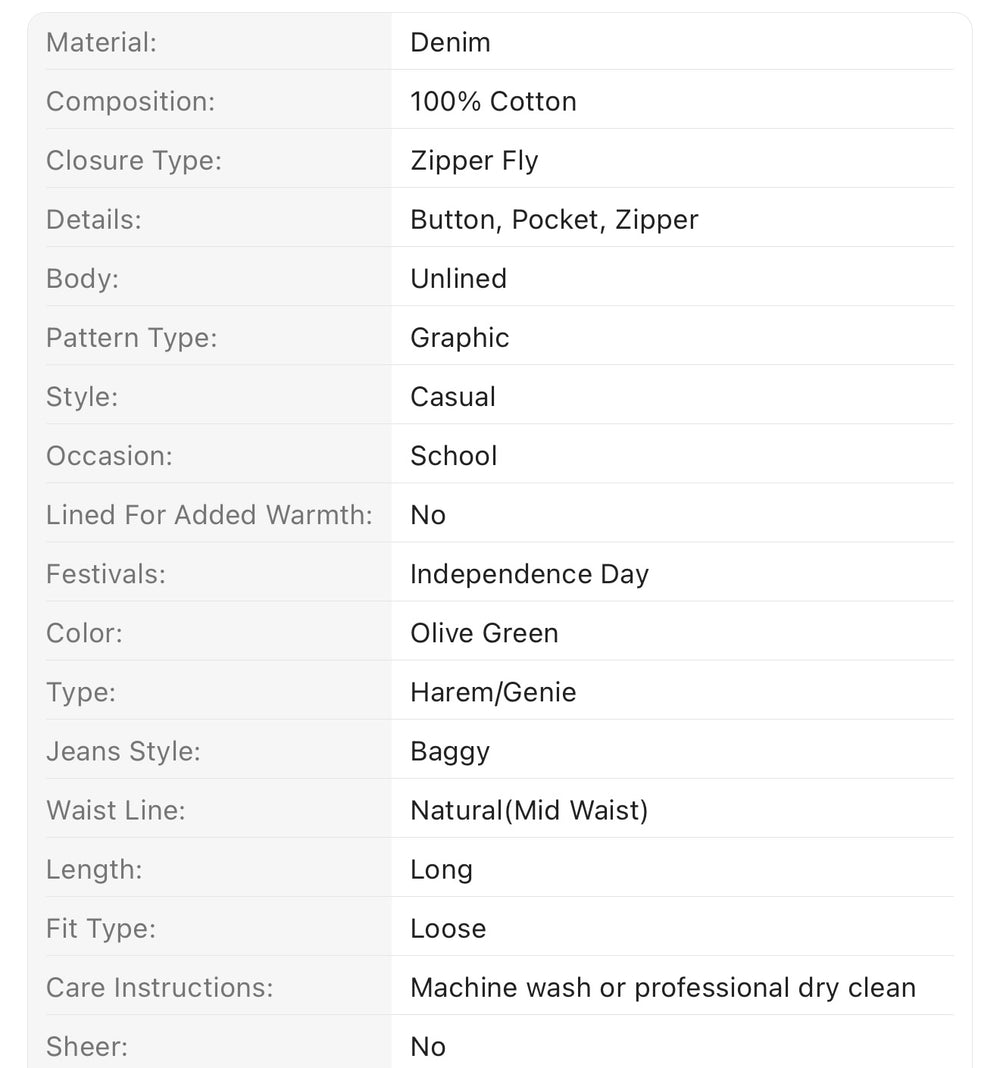Select the Denim material value

pyautogui.click(x=450, y=42)
